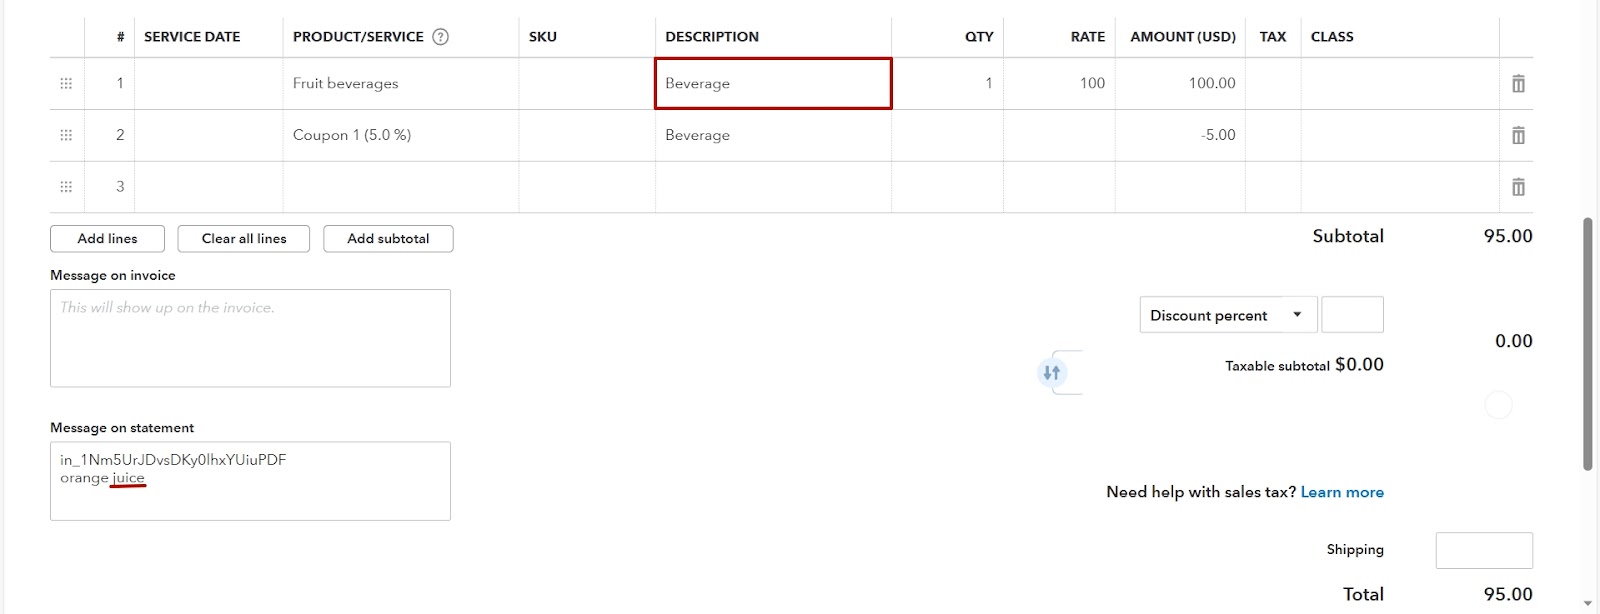Screen dimensions: 1600x614
Task: Swap discount and tax order icon
Action: click(x=1051, y=373)
